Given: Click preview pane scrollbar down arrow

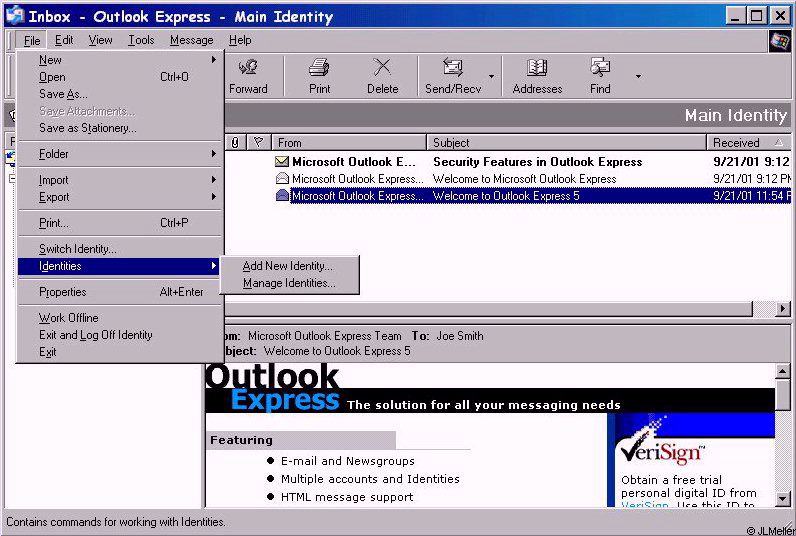Looking at the screenshot, I should coord(783,499).
